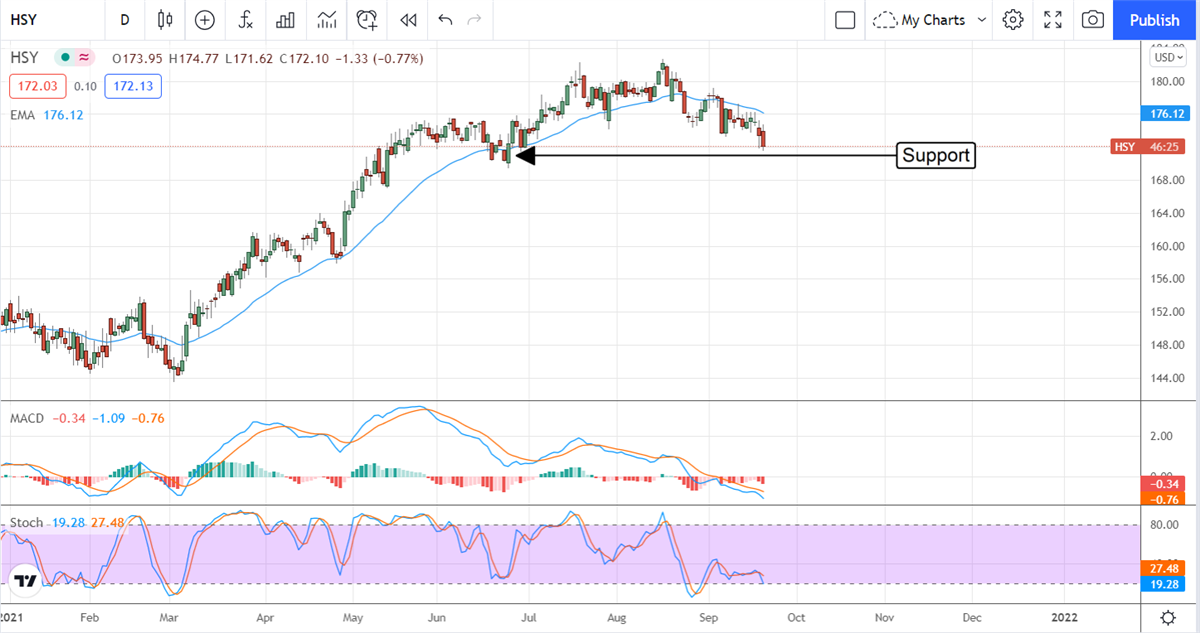1200x633 pixels.
Task: Open chart settings gear in top toolbar
Action: pyautogui.click(x=1013, y=19)
